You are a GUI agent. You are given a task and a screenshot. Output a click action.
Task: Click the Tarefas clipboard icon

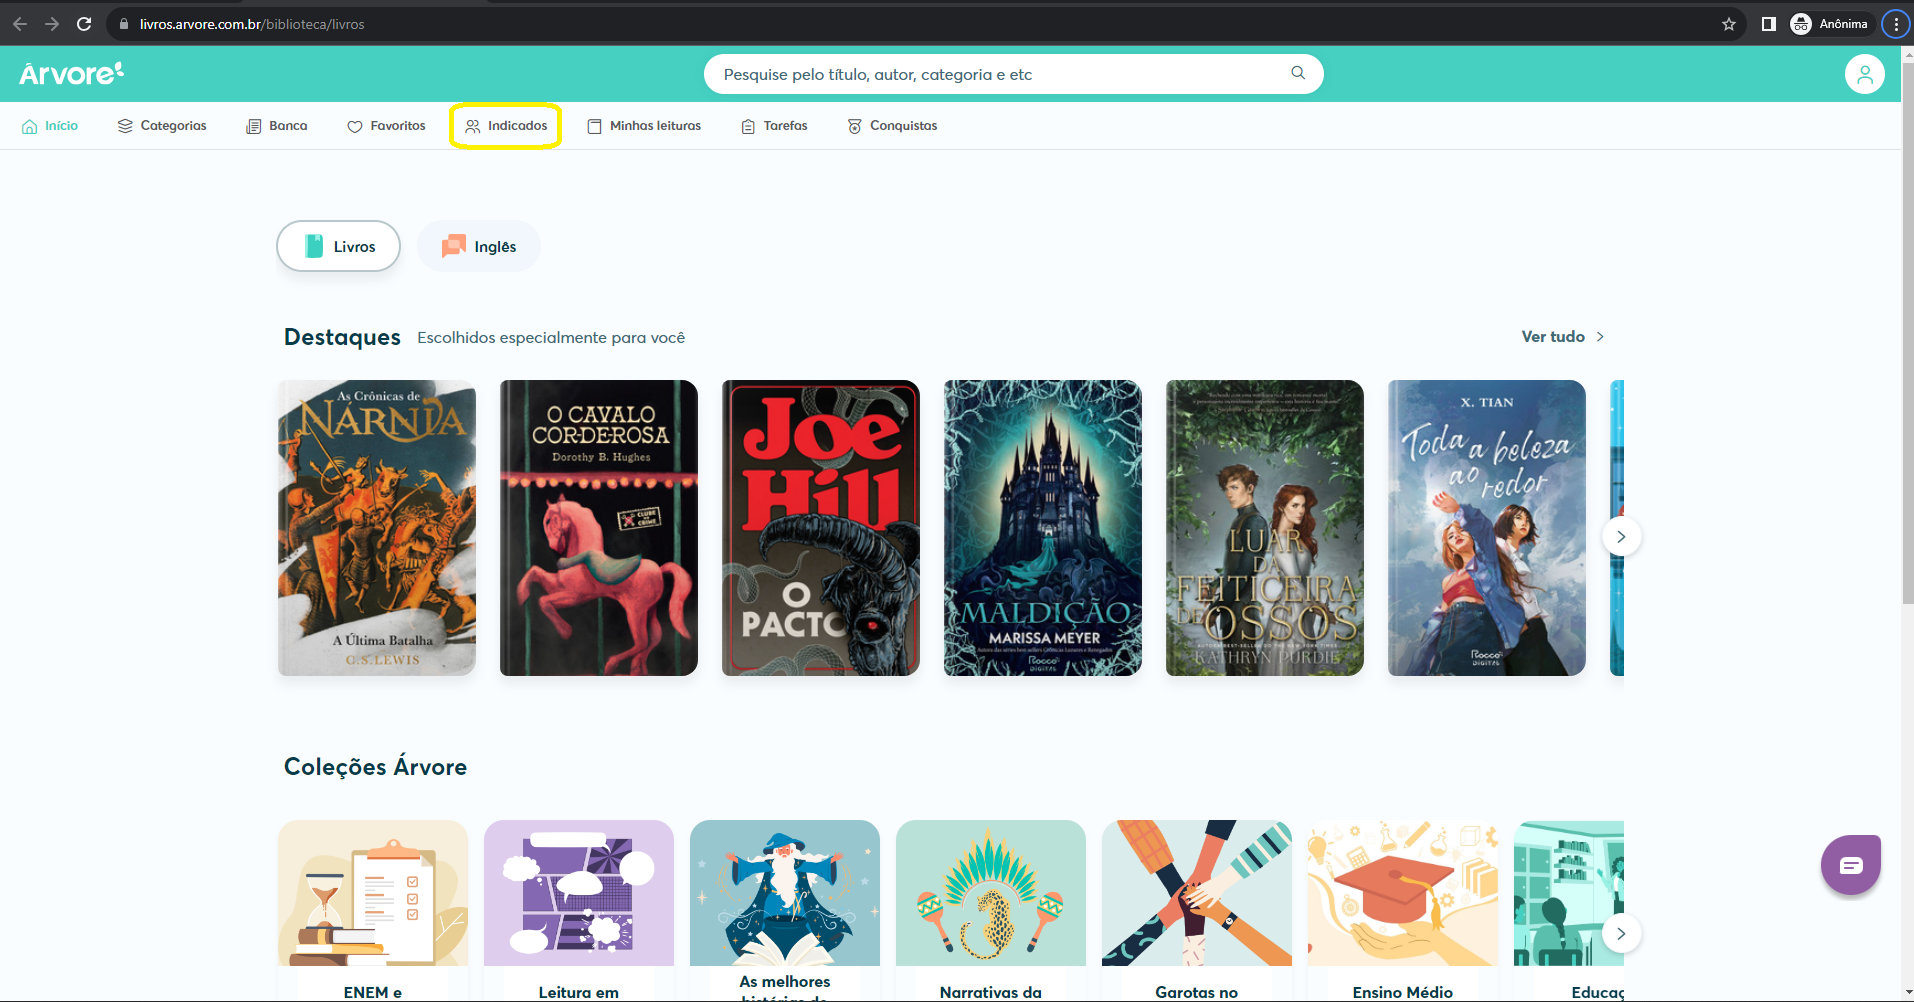coord(748,126)
